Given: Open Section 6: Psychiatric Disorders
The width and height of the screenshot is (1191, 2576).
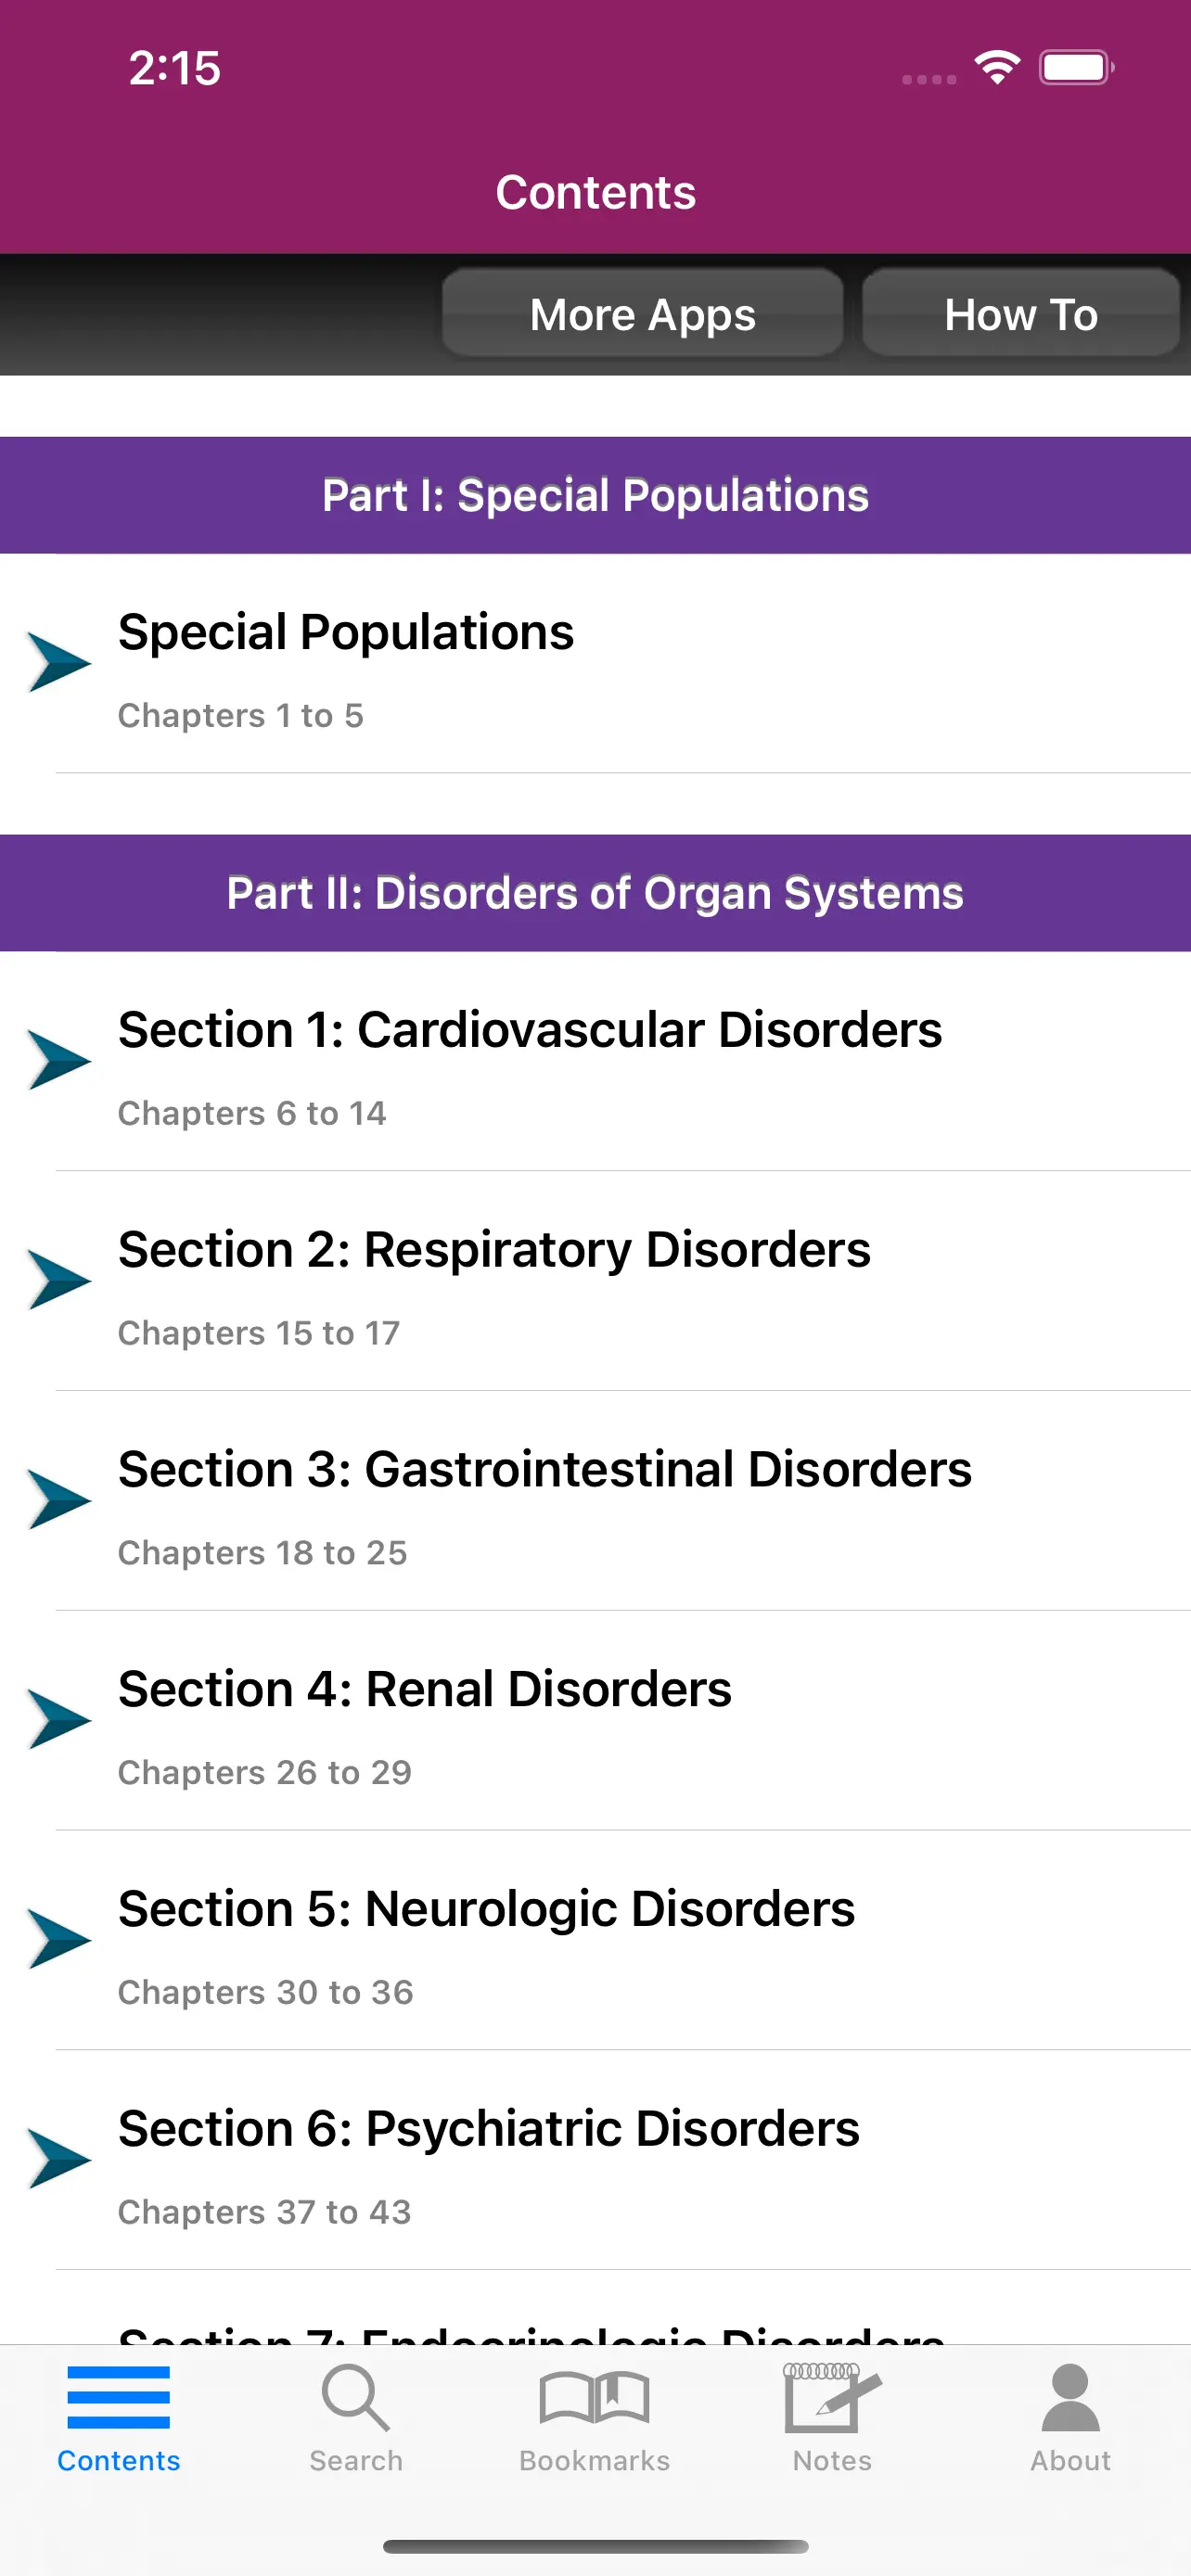Looking at the screenshot, I should [x=489, y=2130].
